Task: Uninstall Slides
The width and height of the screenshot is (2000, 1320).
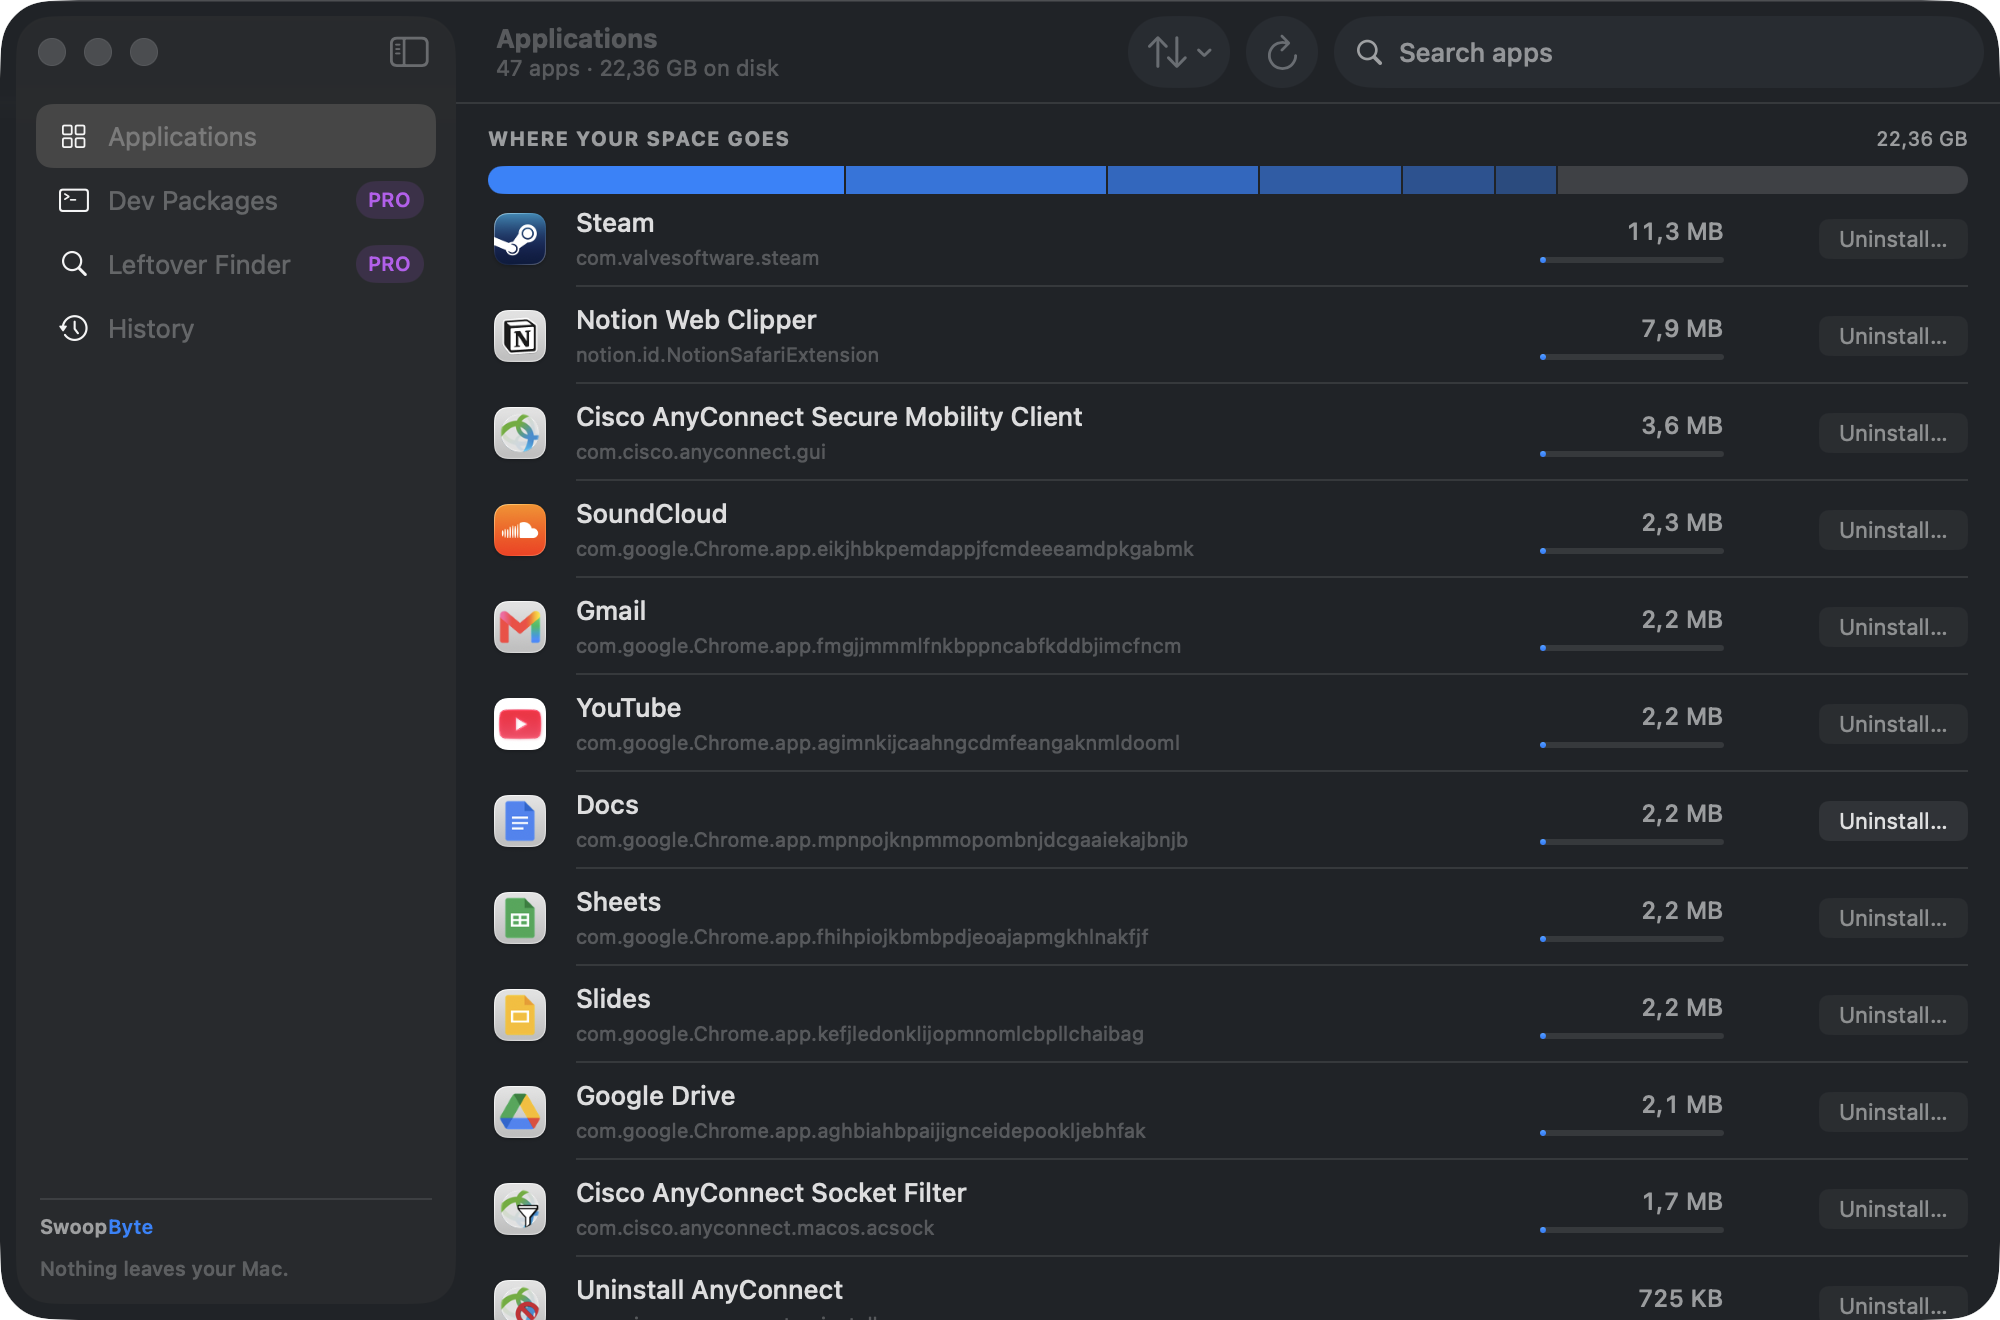Action: (1893, 1015)
